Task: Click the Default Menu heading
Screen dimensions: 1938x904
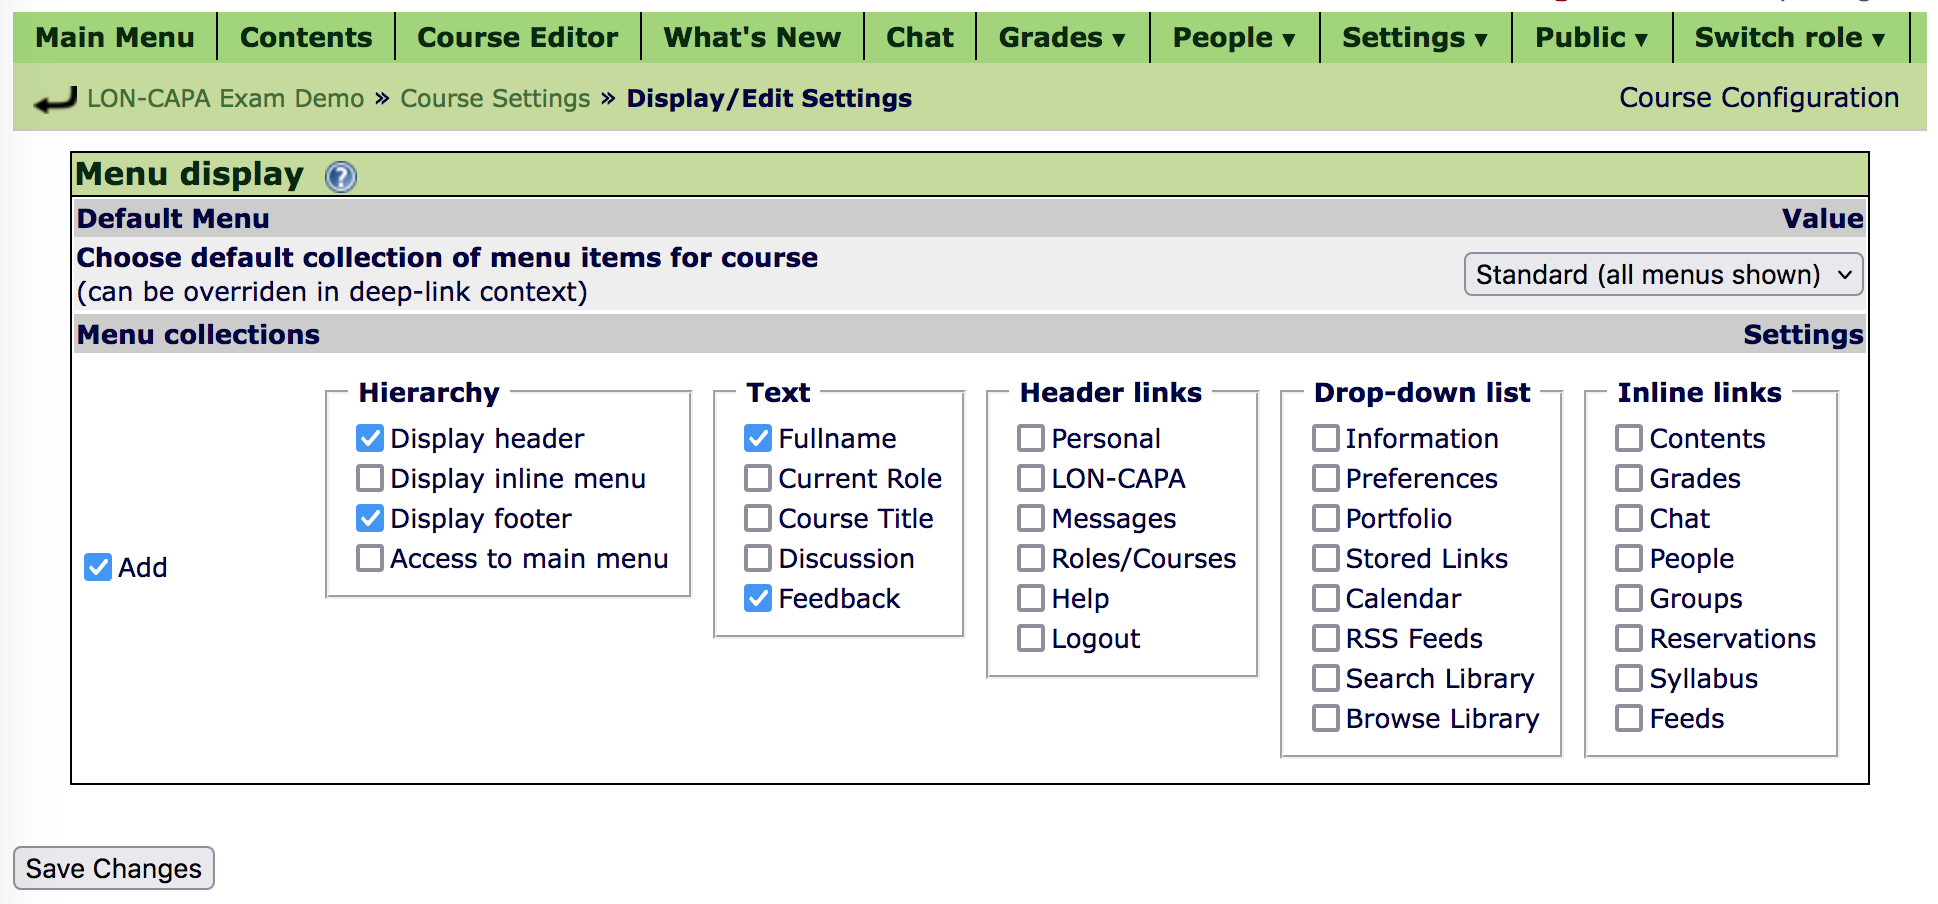Action: click(x=173, y=218)
